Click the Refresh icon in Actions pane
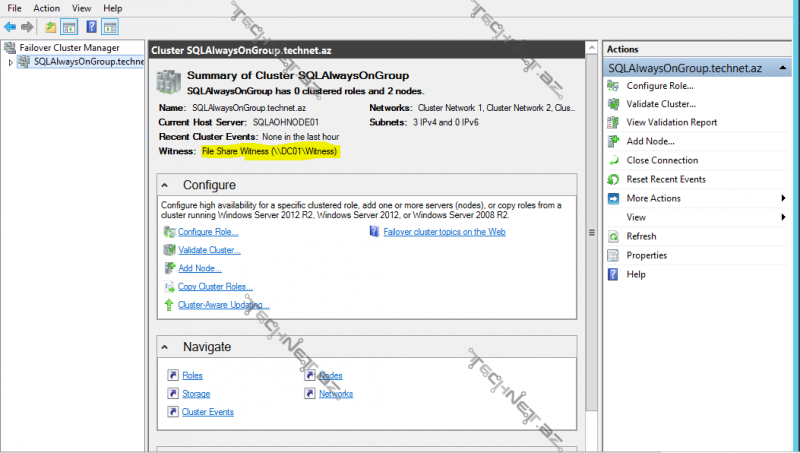This screenshot has height=453, width=800. 614,236
